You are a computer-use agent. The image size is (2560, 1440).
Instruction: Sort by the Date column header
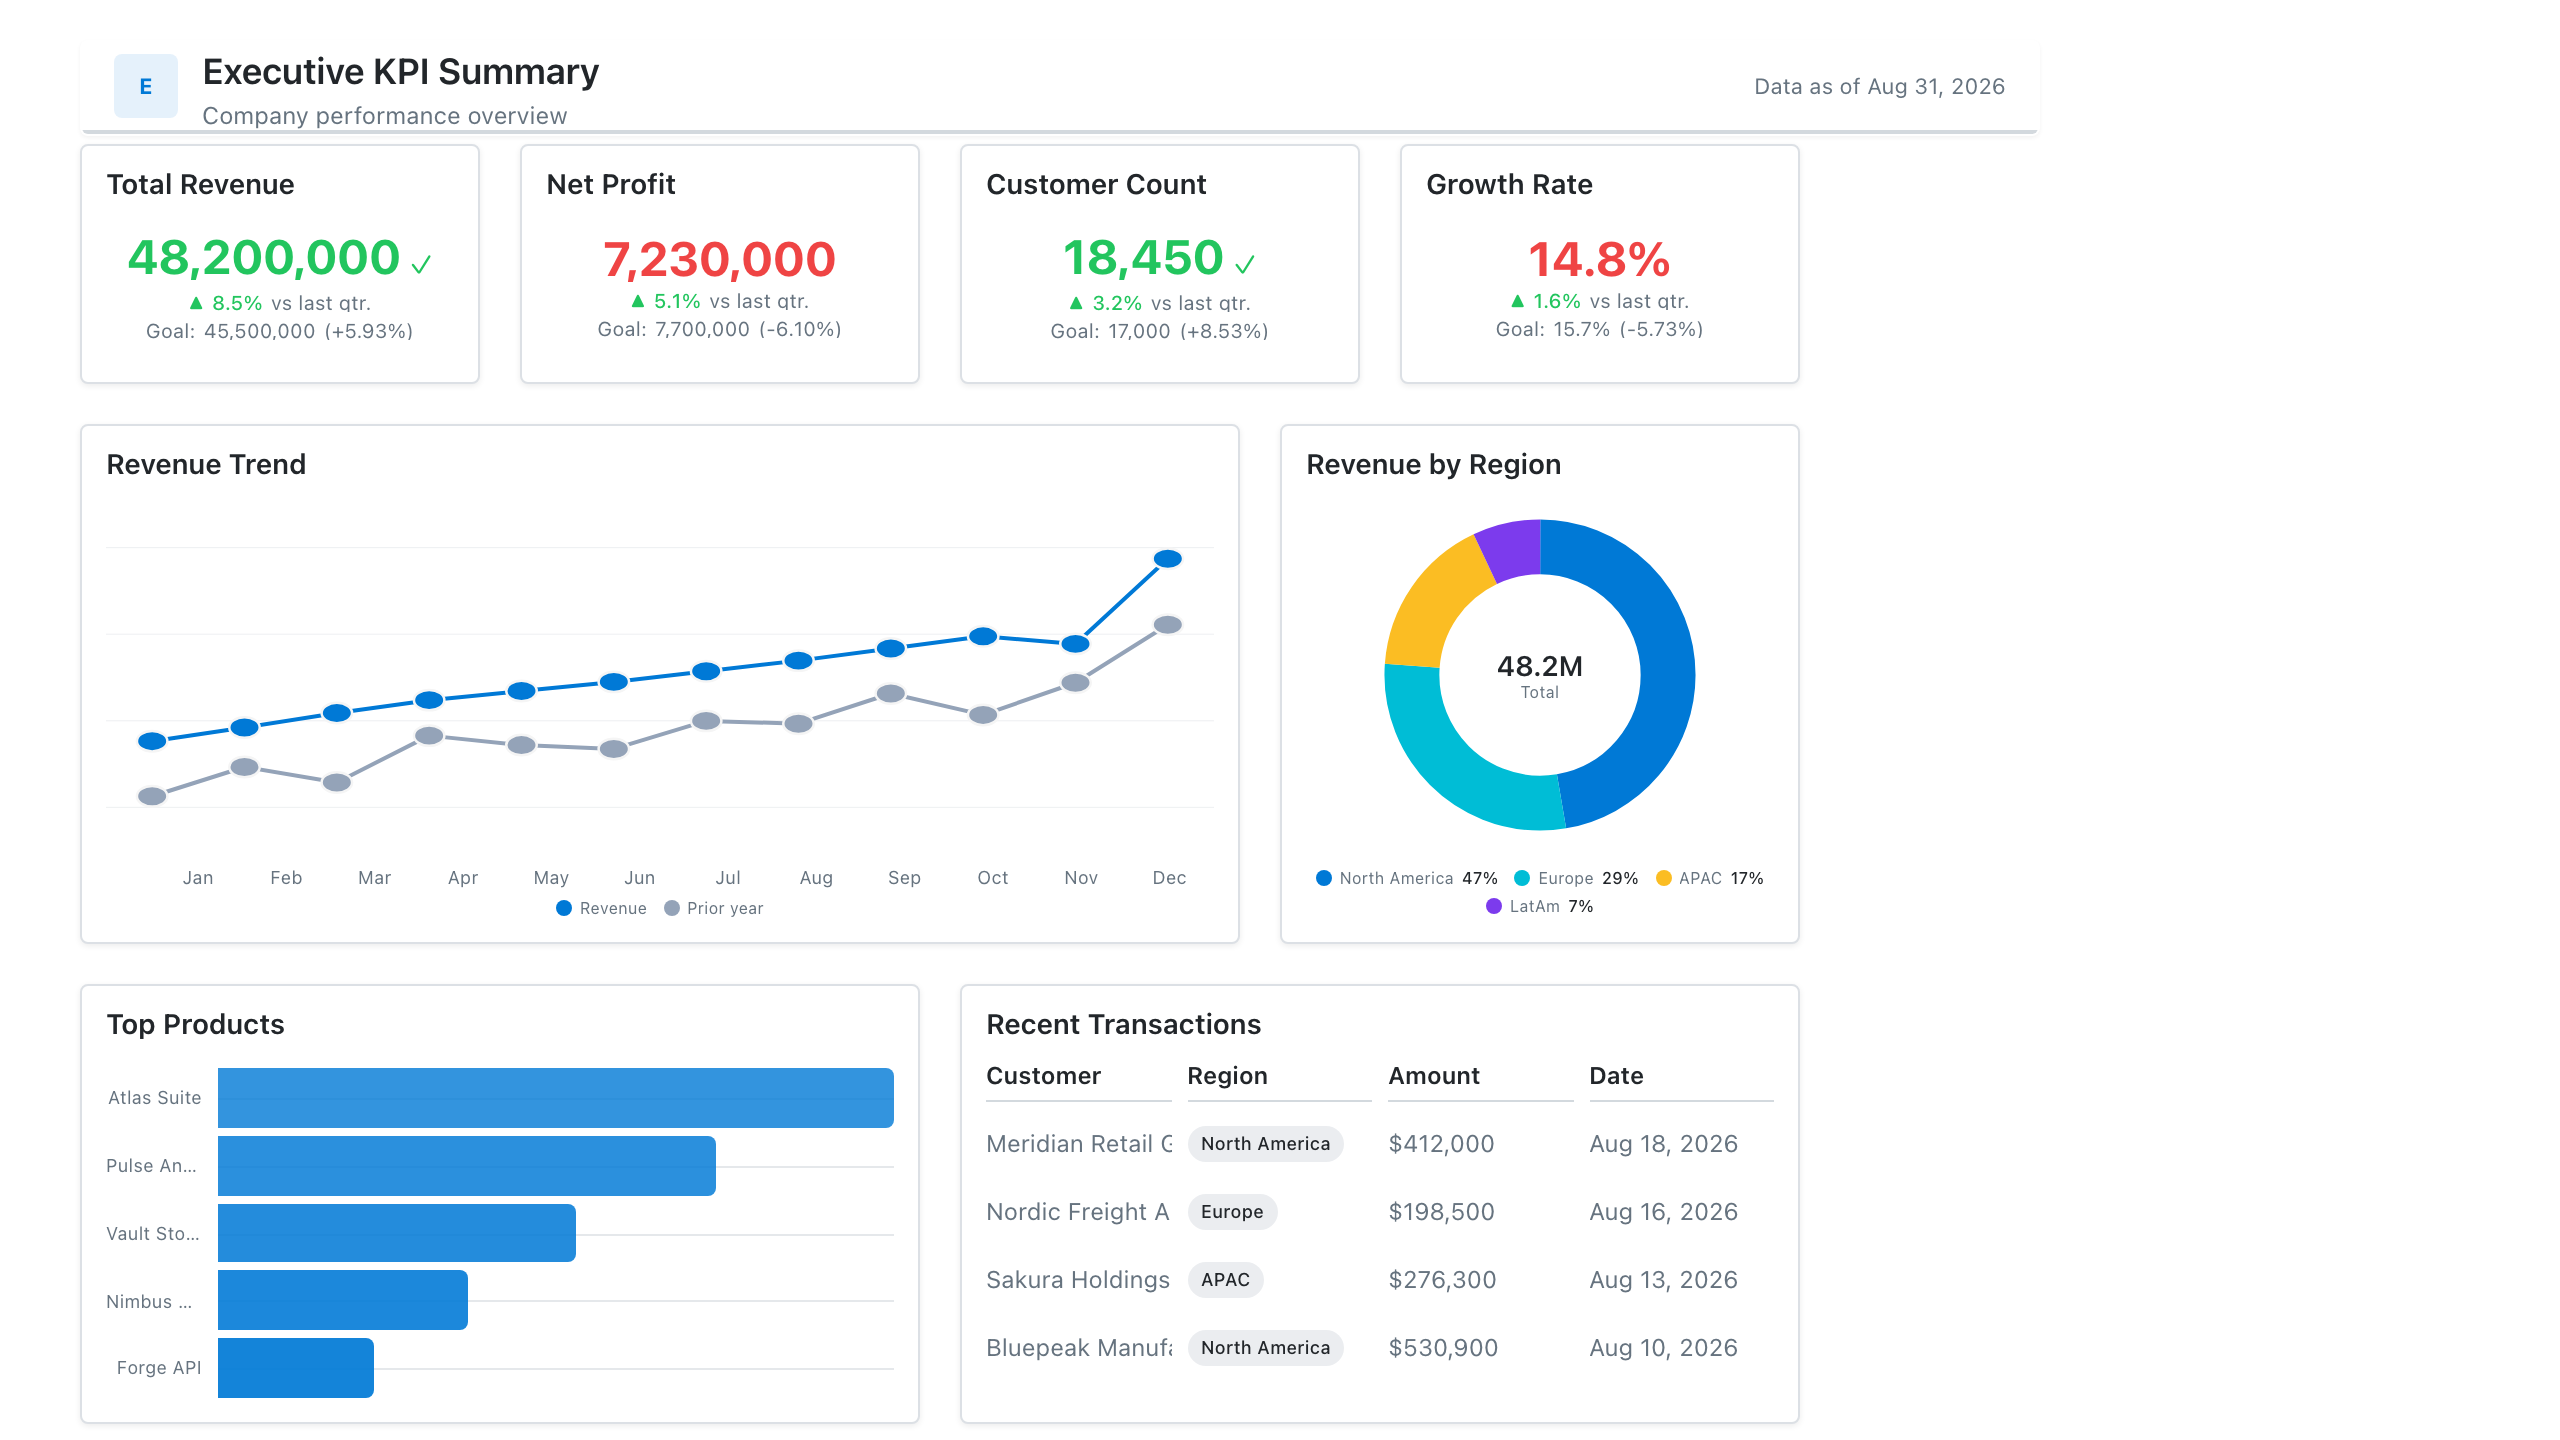1616,1076
